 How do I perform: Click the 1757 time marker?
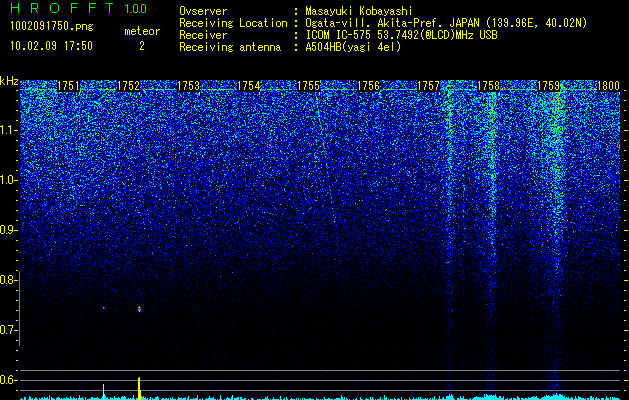tap(428, 86)
